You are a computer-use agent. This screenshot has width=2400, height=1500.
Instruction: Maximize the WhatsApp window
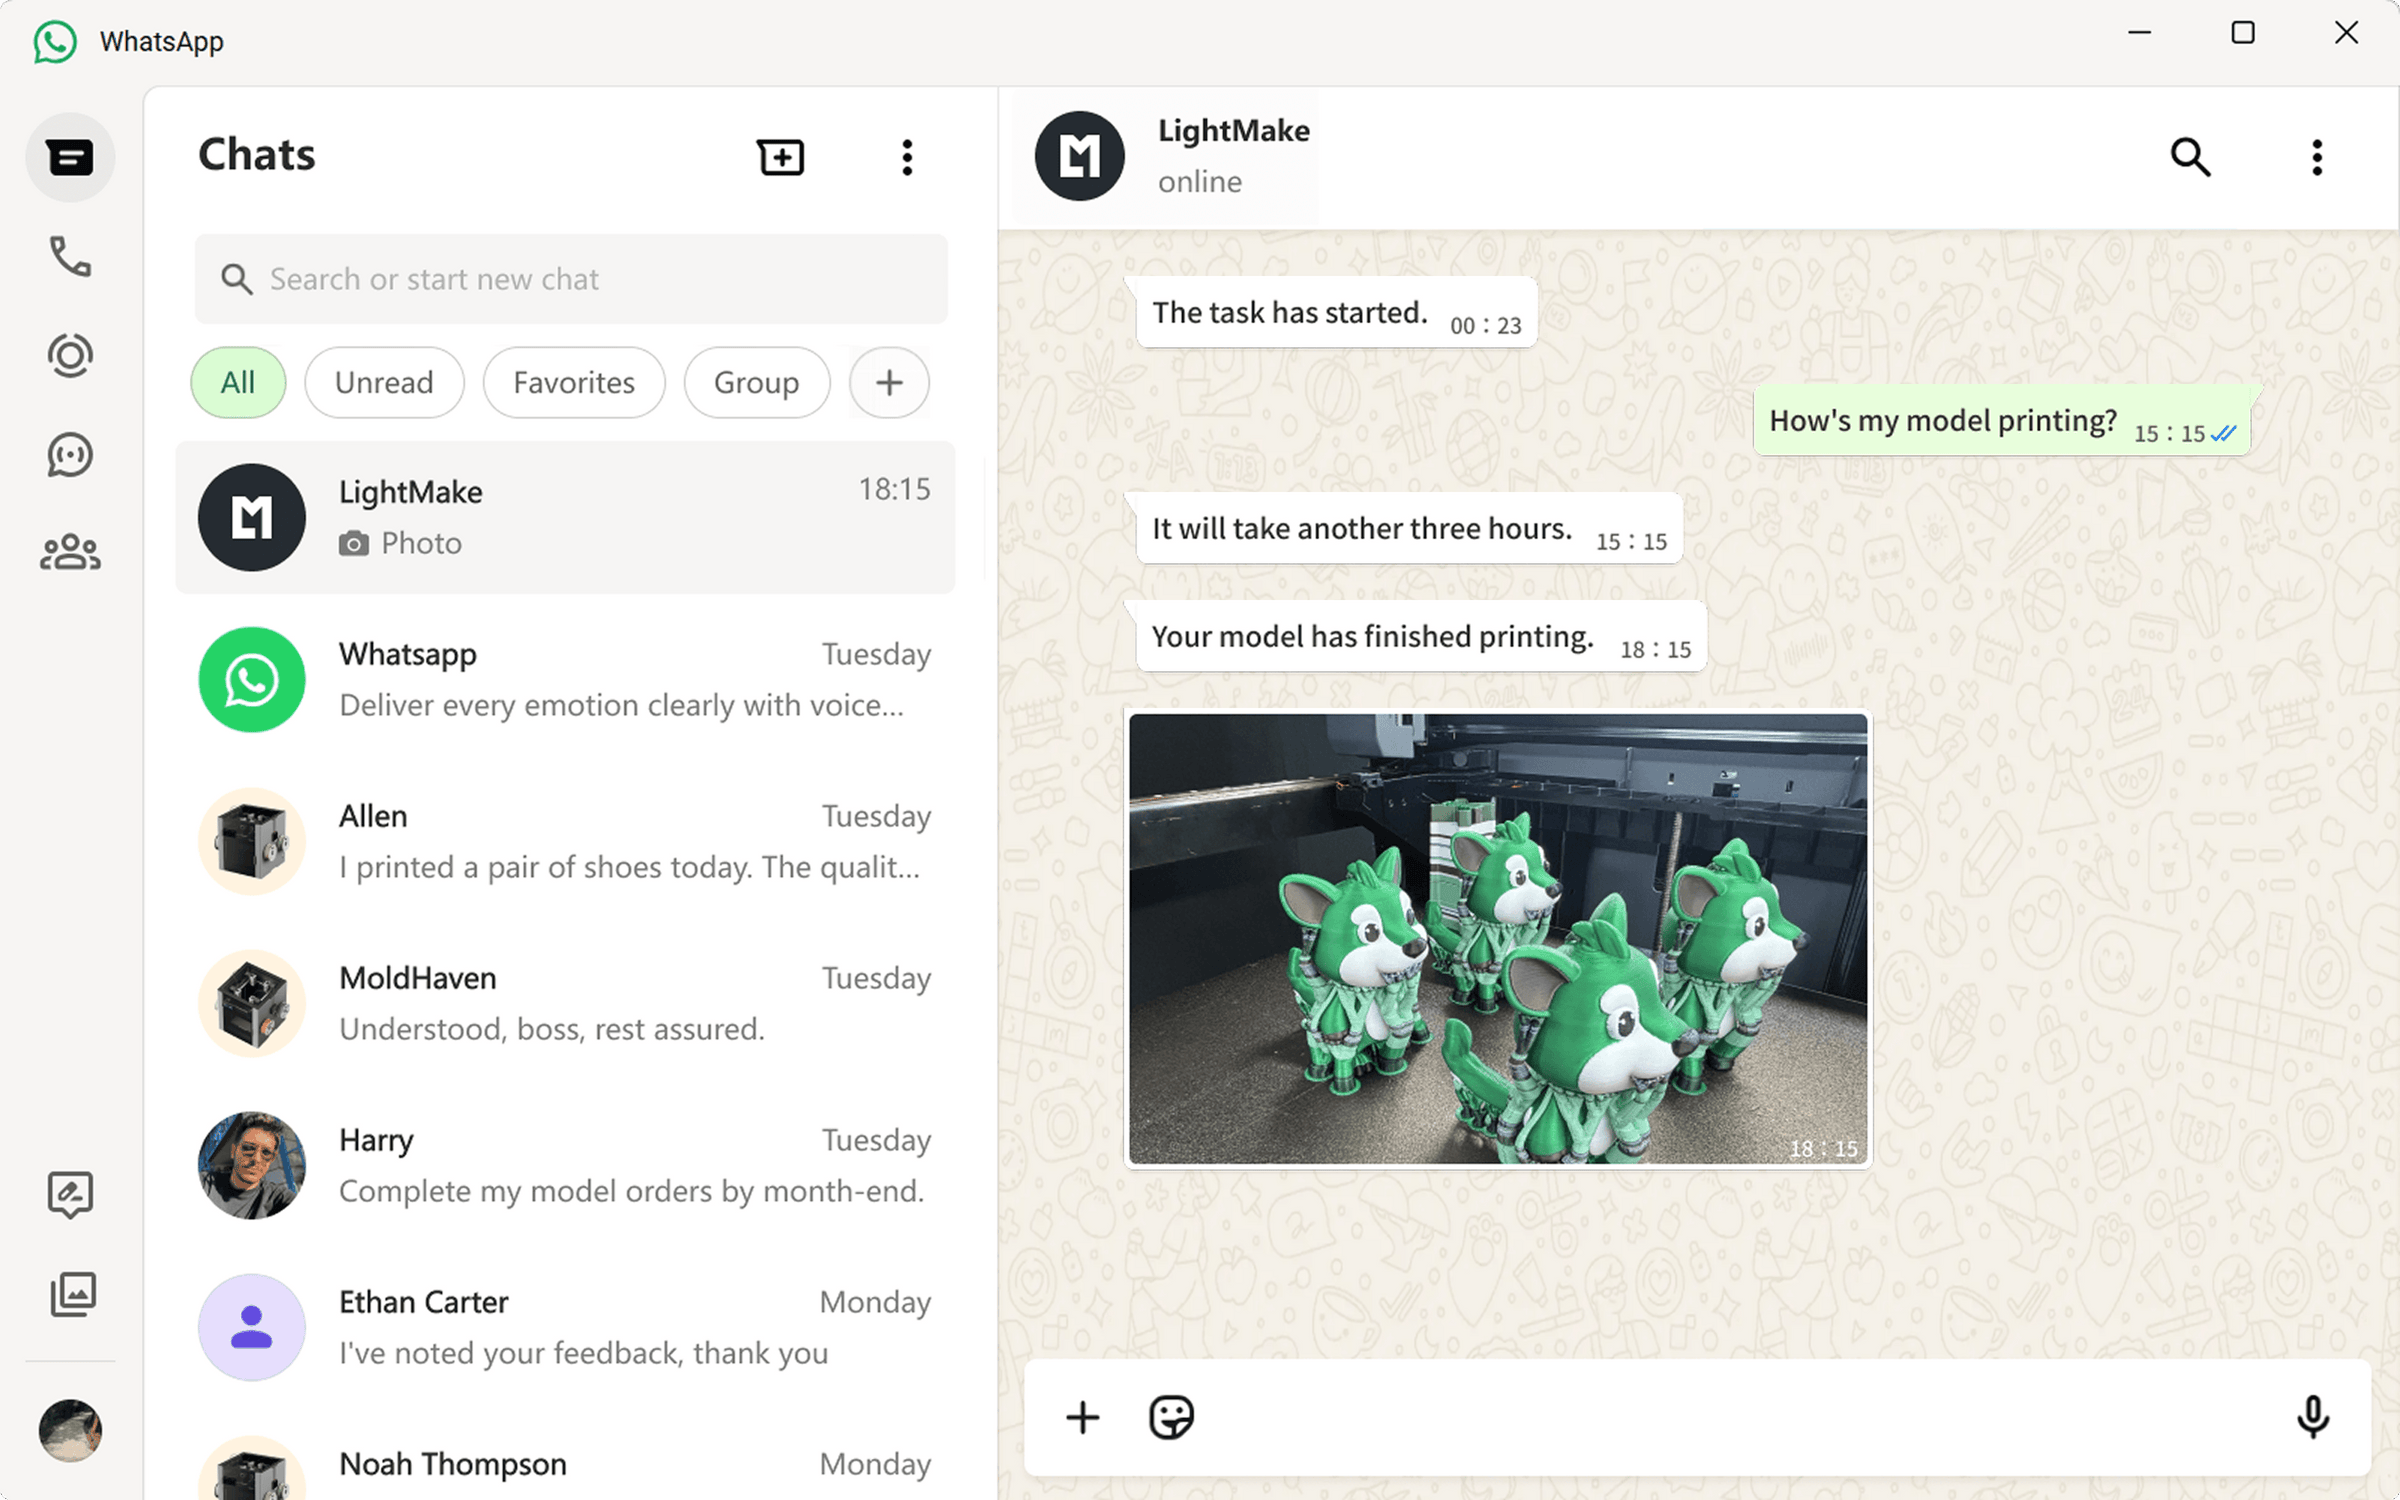point(2243,33)
